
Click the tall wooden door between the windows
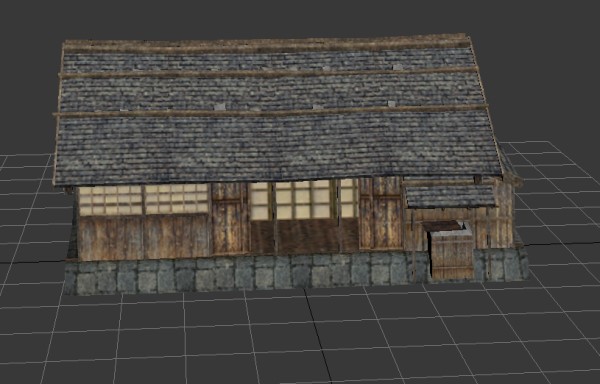(x=230, y=218)
